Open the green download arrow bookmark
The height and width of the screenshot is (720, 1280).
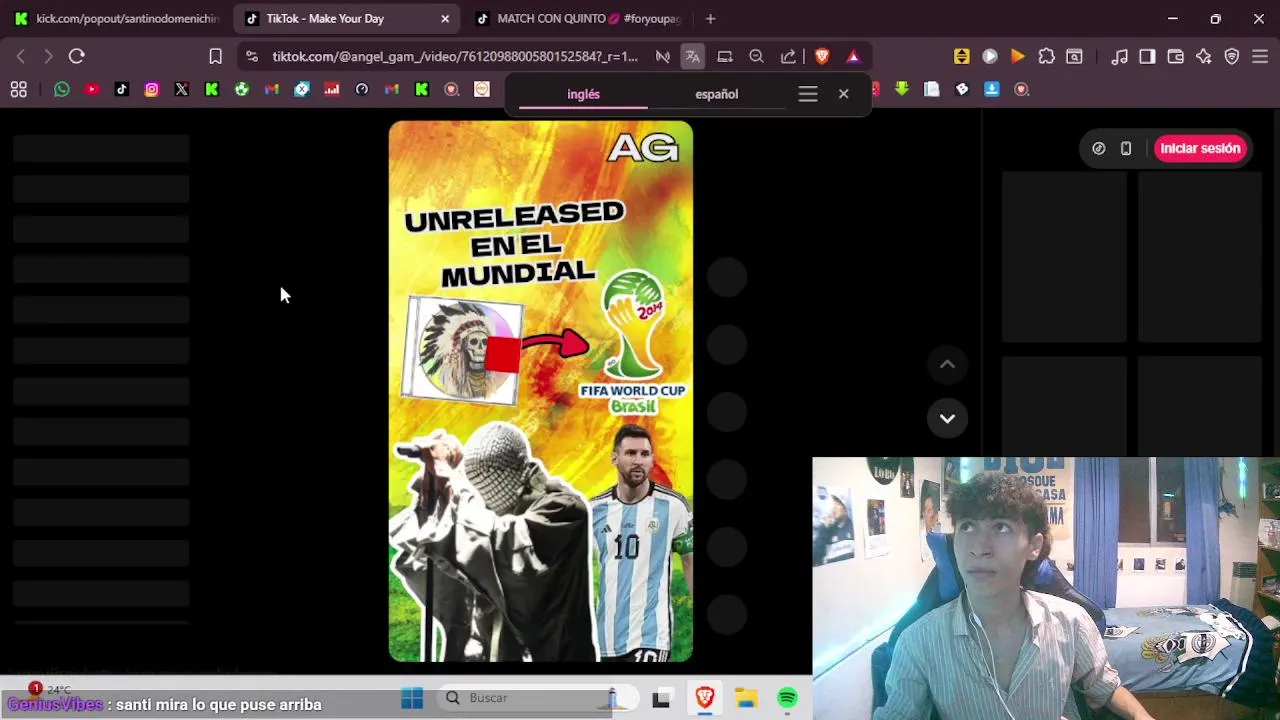(902, 89)
